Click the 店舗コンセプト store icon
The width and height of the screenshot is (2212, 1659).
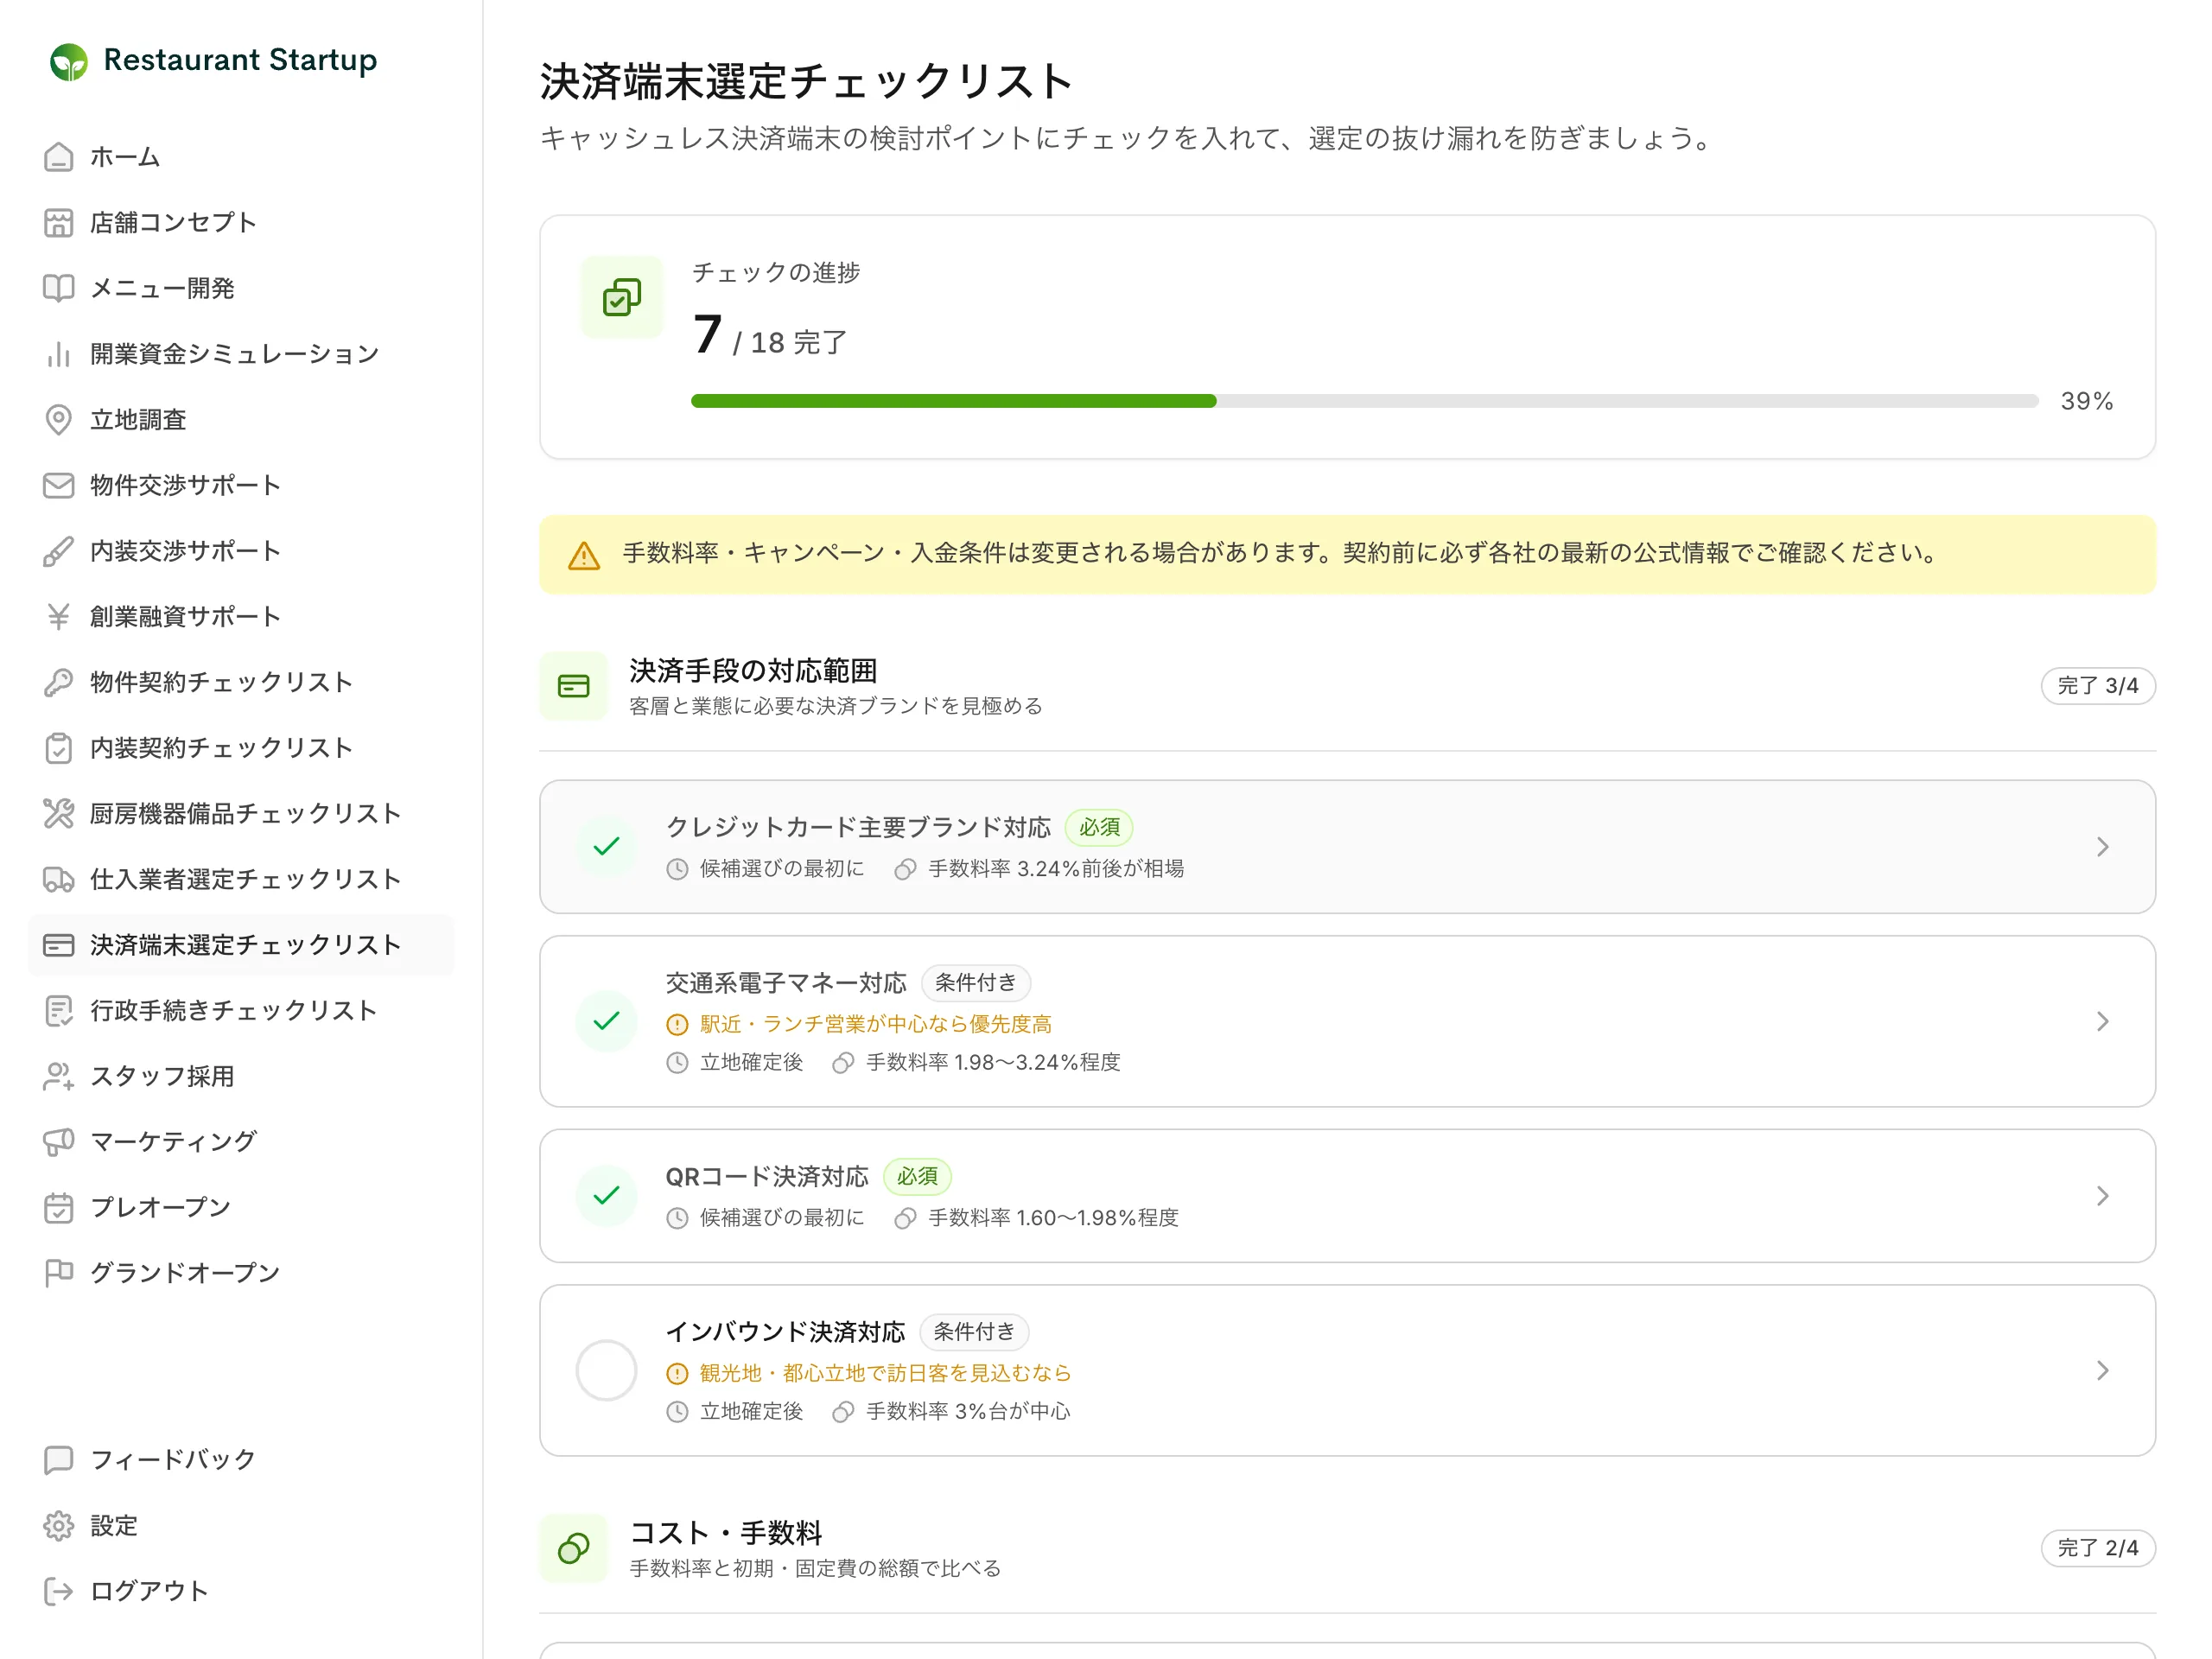coord(59,223)
